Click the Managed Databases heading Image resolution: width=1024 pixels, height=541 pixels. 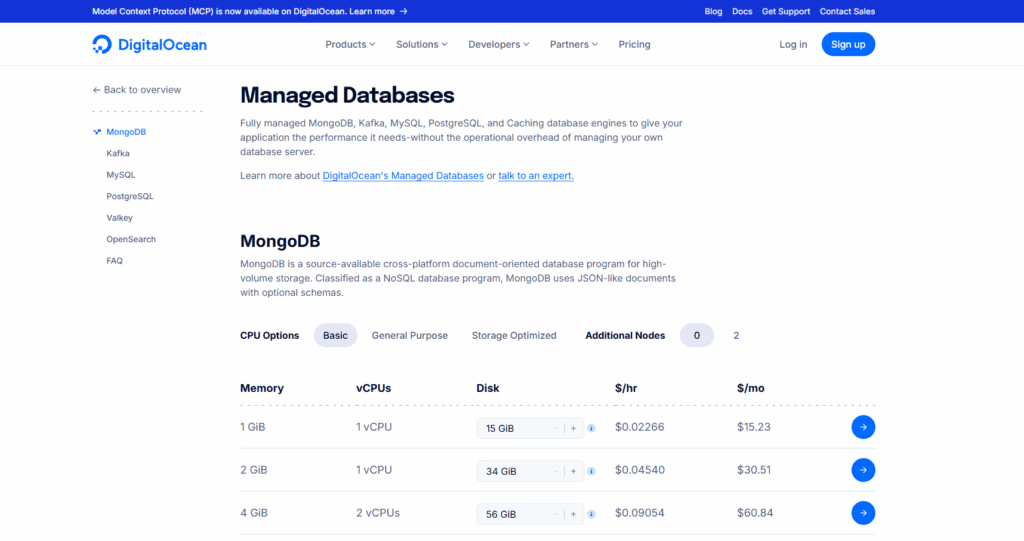[347, 95]
